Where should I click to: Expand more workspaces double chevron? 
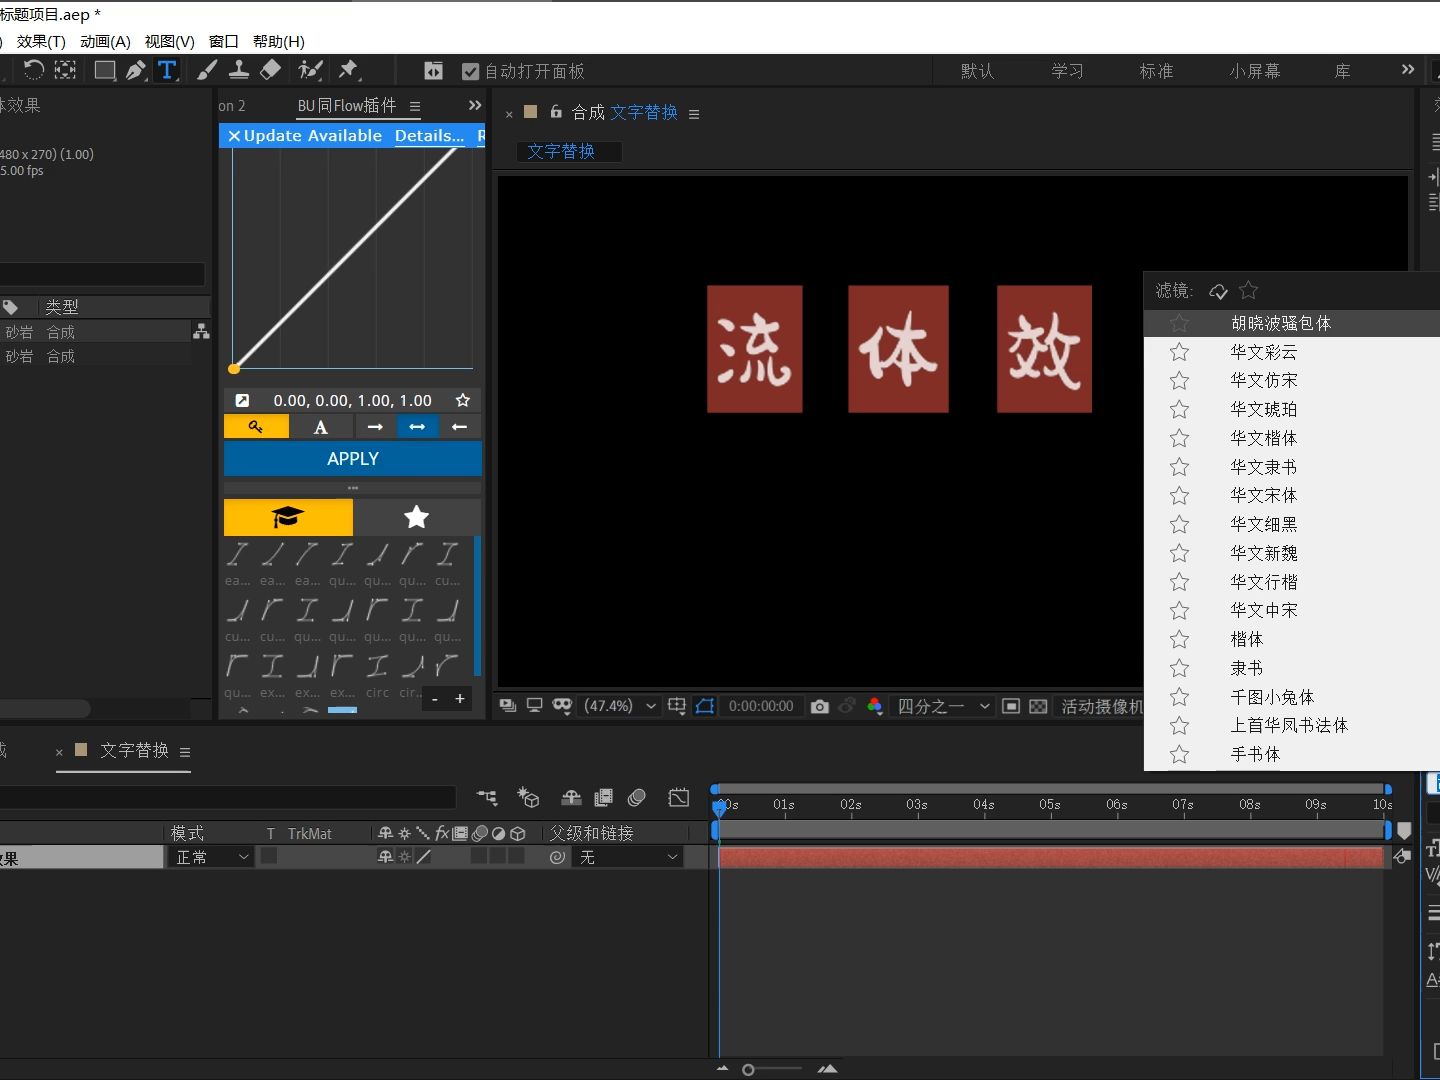coord(1408,69)
